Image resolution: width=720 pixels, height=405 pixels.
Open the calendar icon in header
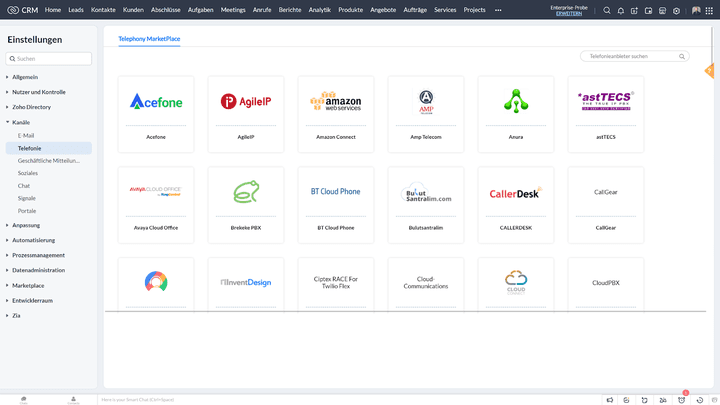point(649,10)
